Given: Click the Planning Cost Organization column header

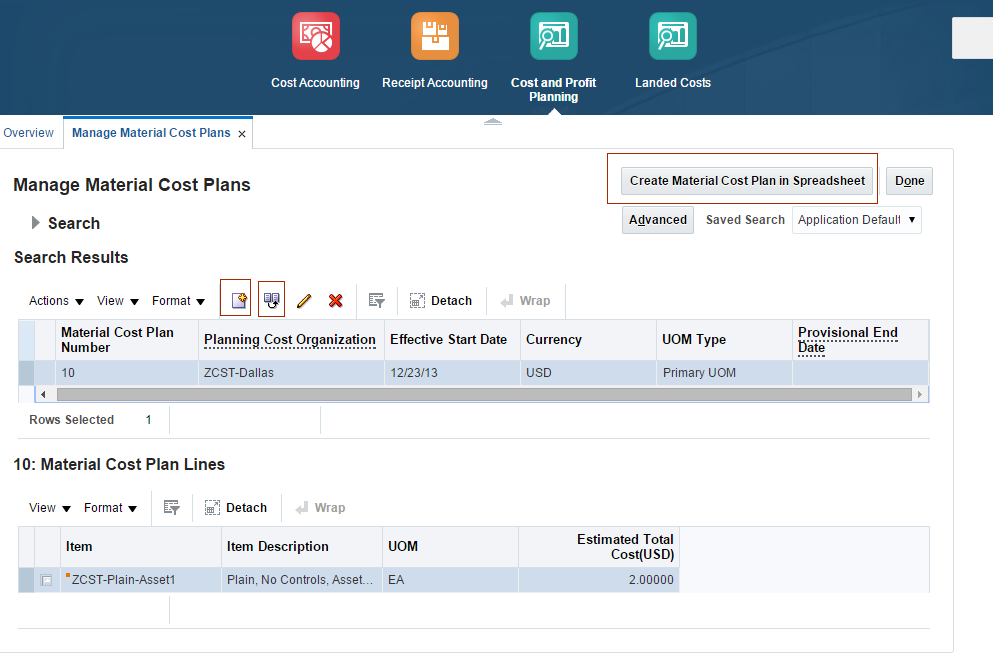Looking at the screenshot, I should coord(291,340).
